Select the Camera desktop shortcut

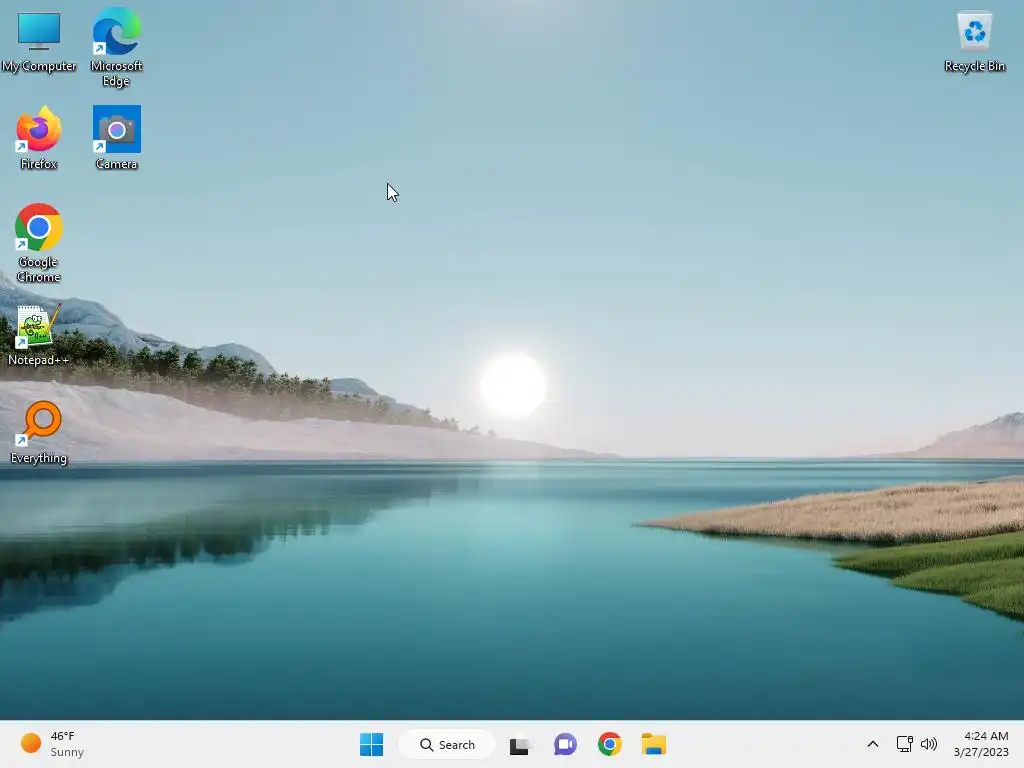[x=116, y=138]
